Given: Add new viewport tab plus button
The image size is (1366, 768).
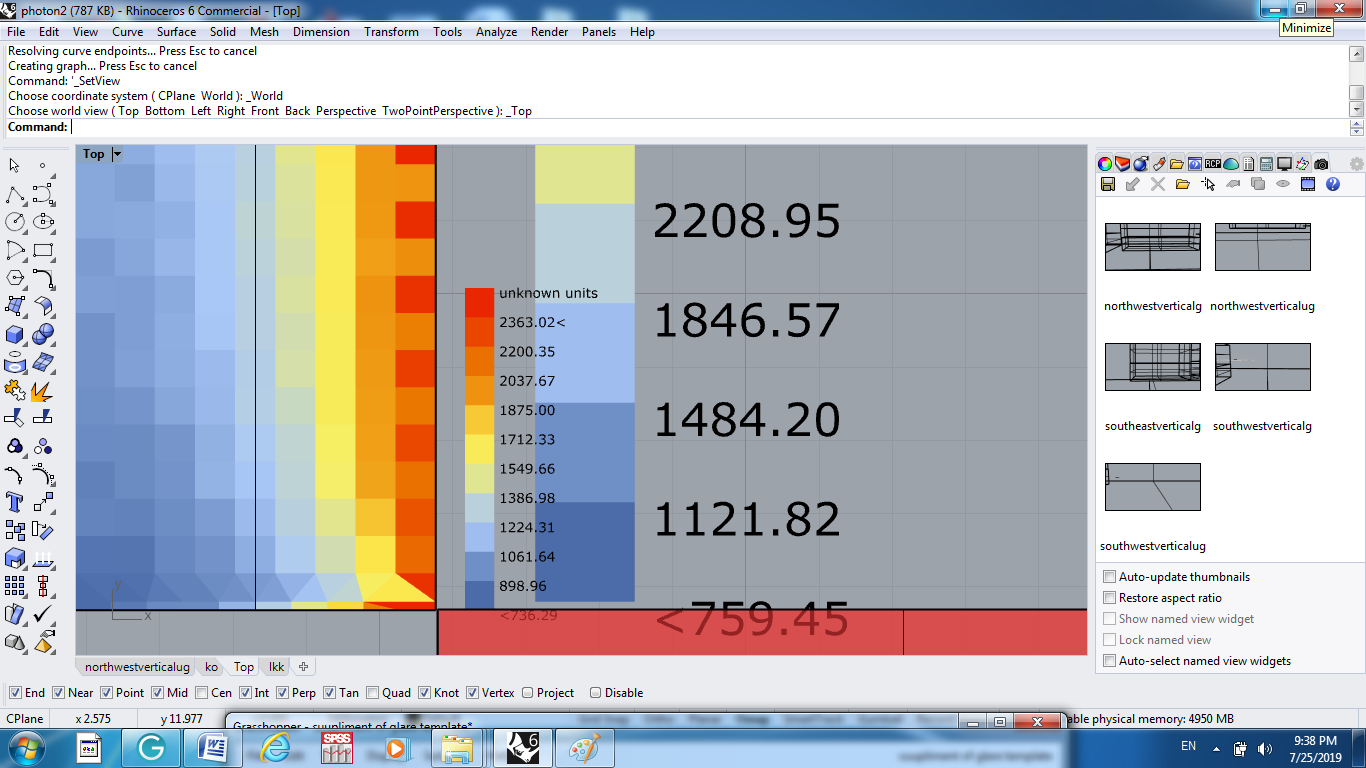Looking at the screenshot, I should click(303, 667).
